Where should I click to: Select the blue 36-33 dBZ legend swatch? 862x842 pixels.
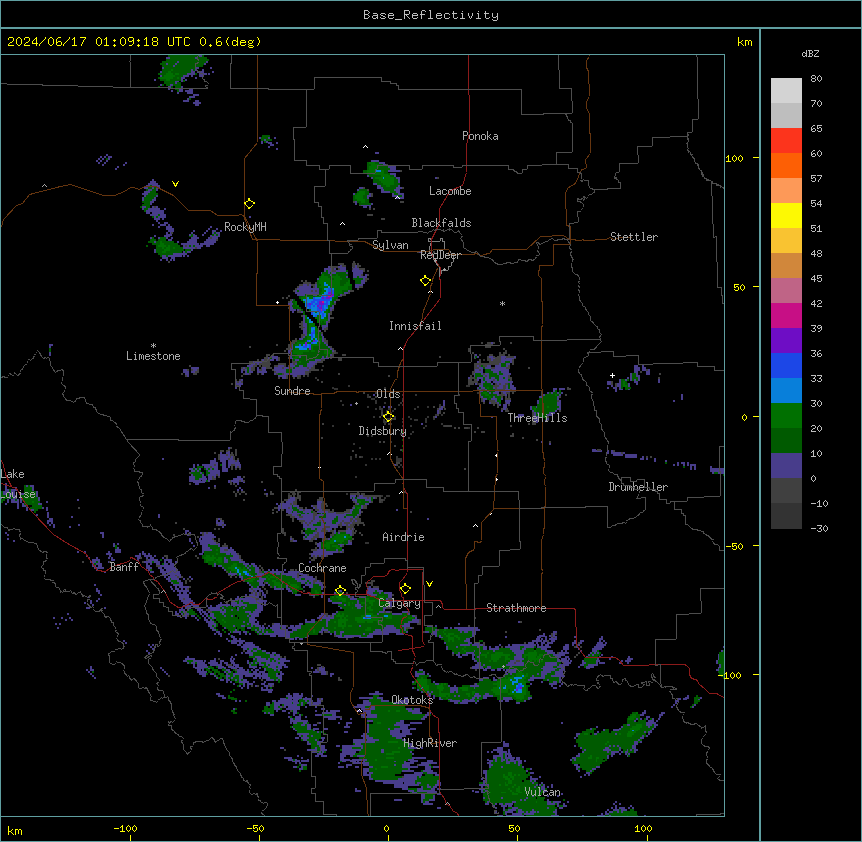[x=786, y=365]
